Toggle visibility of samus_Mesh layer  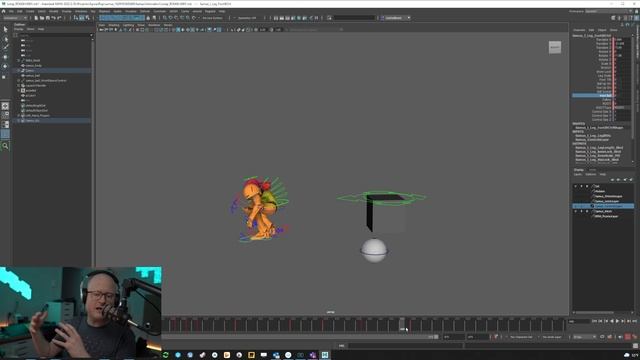pyautogui.click(x=576, y=211)
